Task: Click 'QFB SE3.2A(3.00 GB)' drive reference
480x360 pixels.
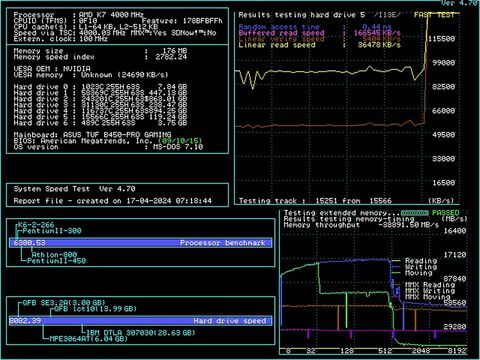Action: [x=64, y=303]
